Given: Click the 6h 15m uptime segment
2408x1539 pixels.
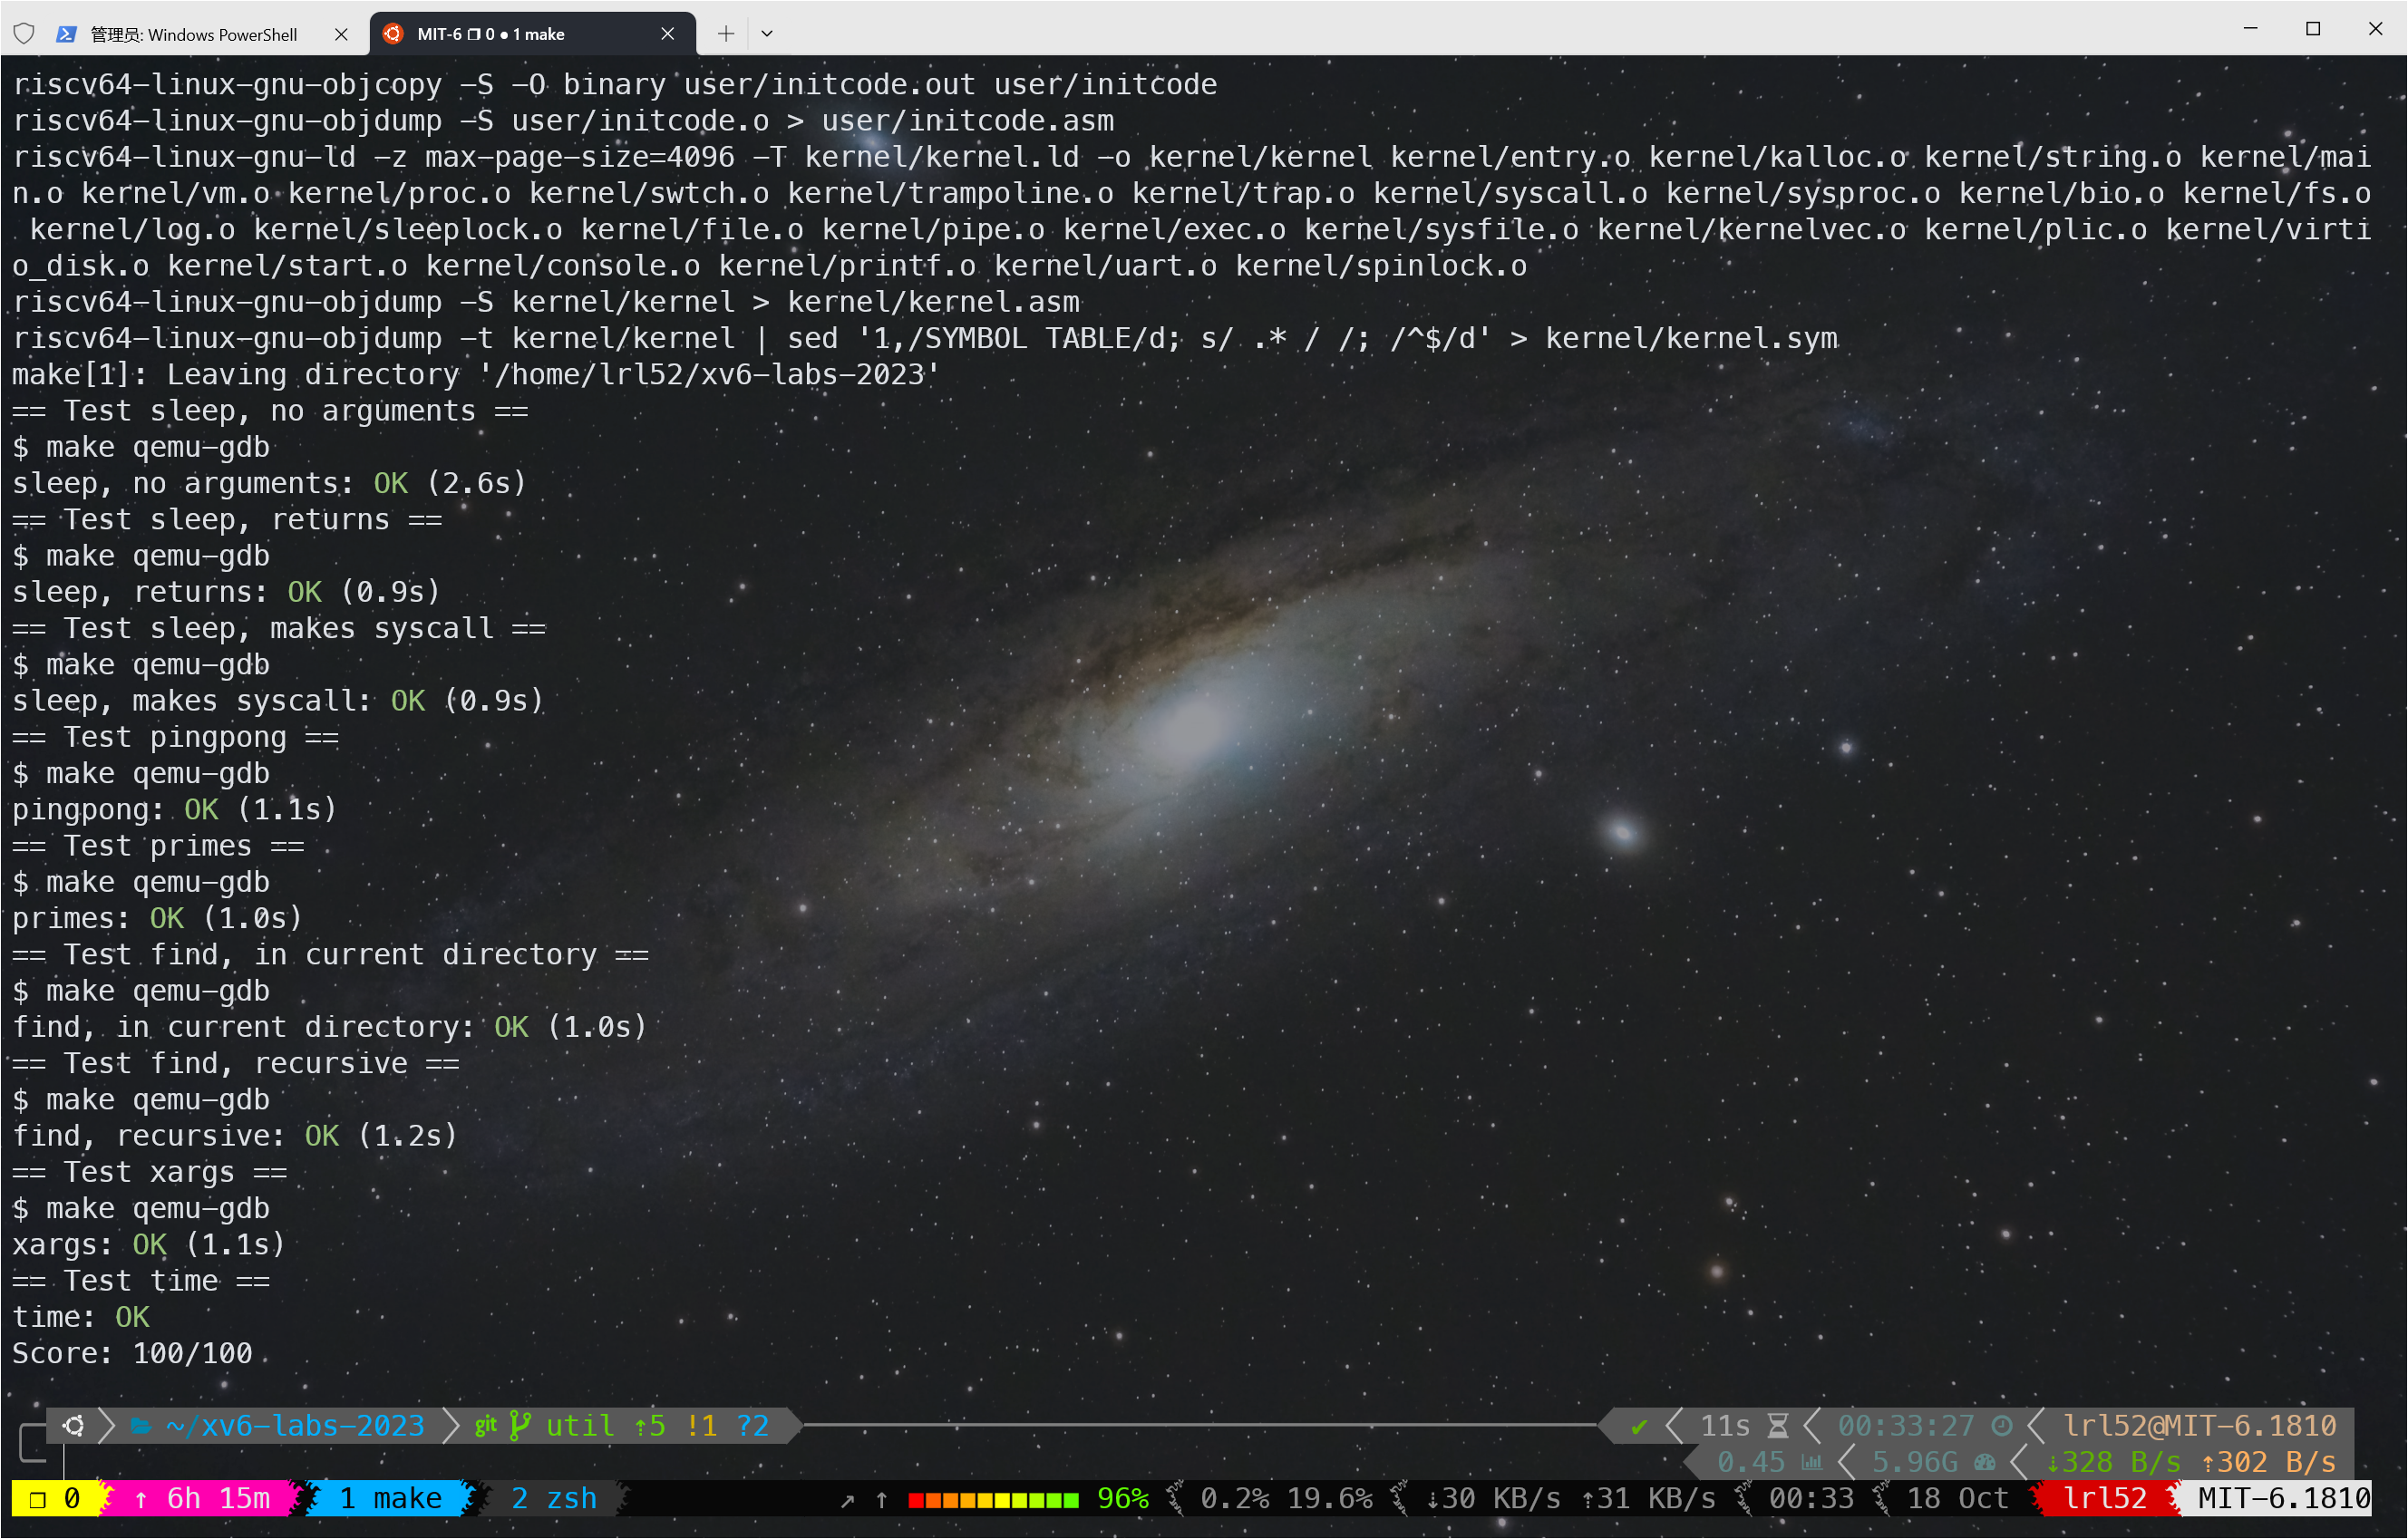Looking at the screenshot, I should pyautogui.click(x=202, y=1499).
